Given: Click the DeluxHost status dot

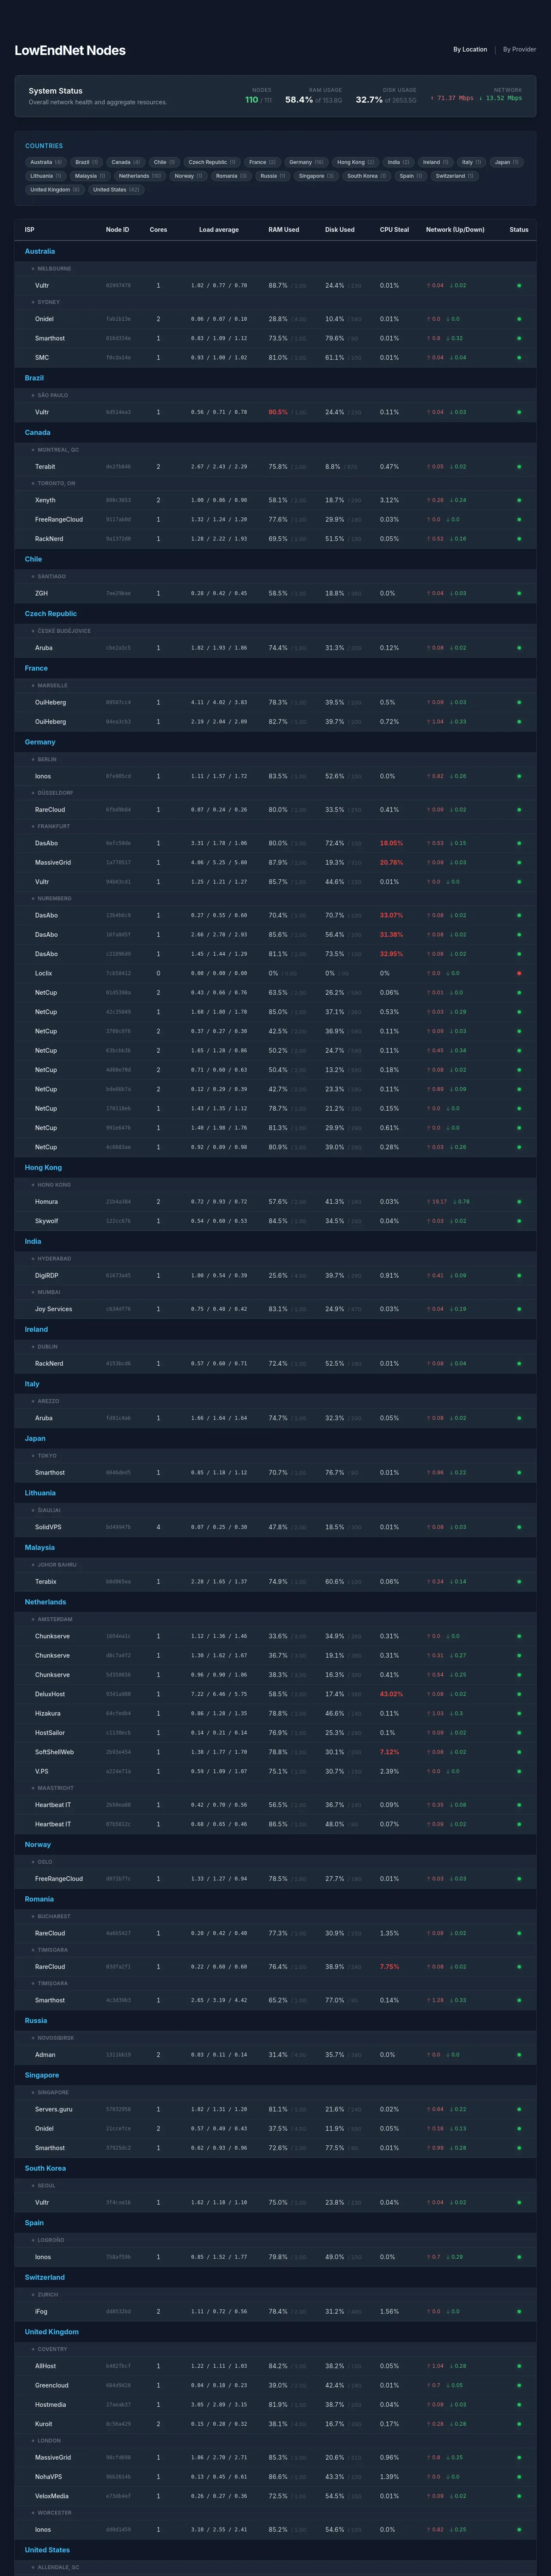Looking at the screenshot, I should click(519, 1694).
